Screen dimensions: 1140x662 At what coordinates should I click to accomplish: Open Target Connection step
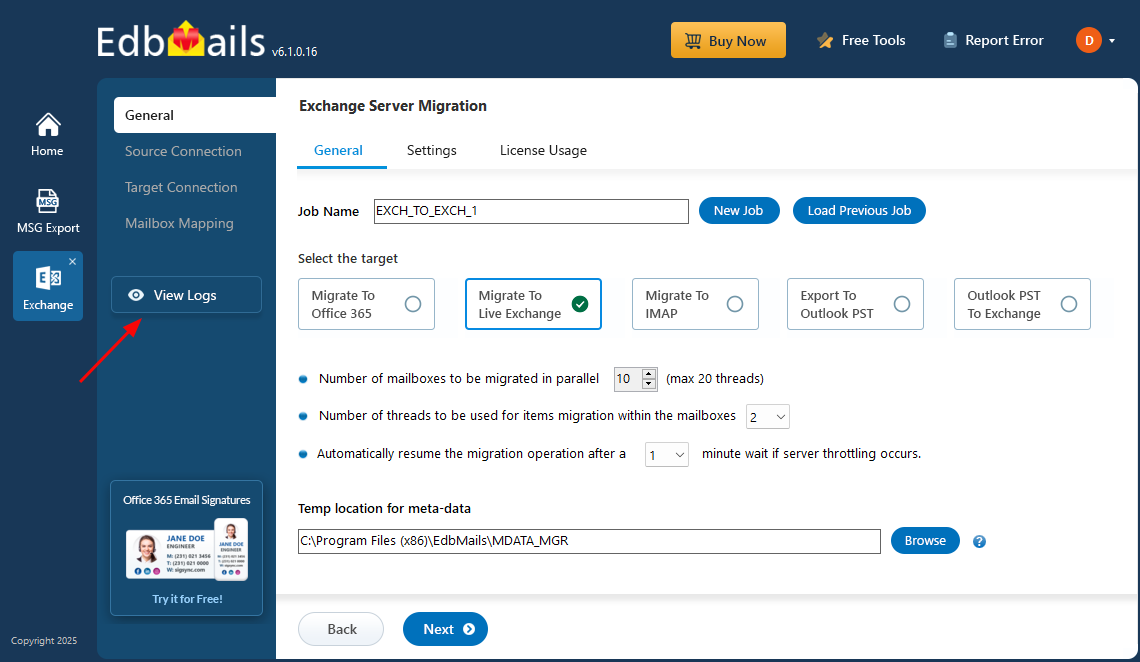(181, 187)
